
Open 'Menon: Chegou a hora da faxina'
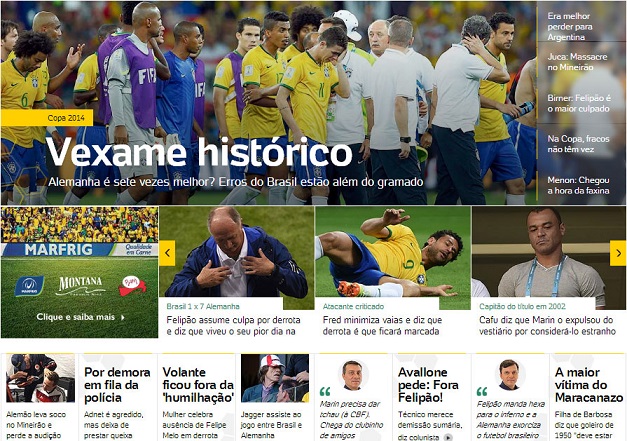pos(578,185)
